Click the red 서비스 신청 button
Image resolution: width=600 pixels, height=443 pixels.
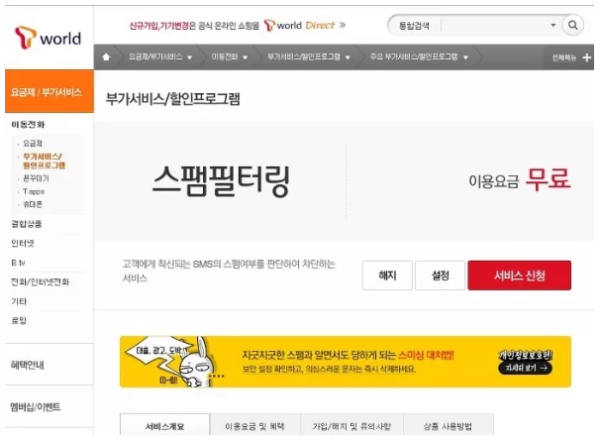(x=519, y=275)
